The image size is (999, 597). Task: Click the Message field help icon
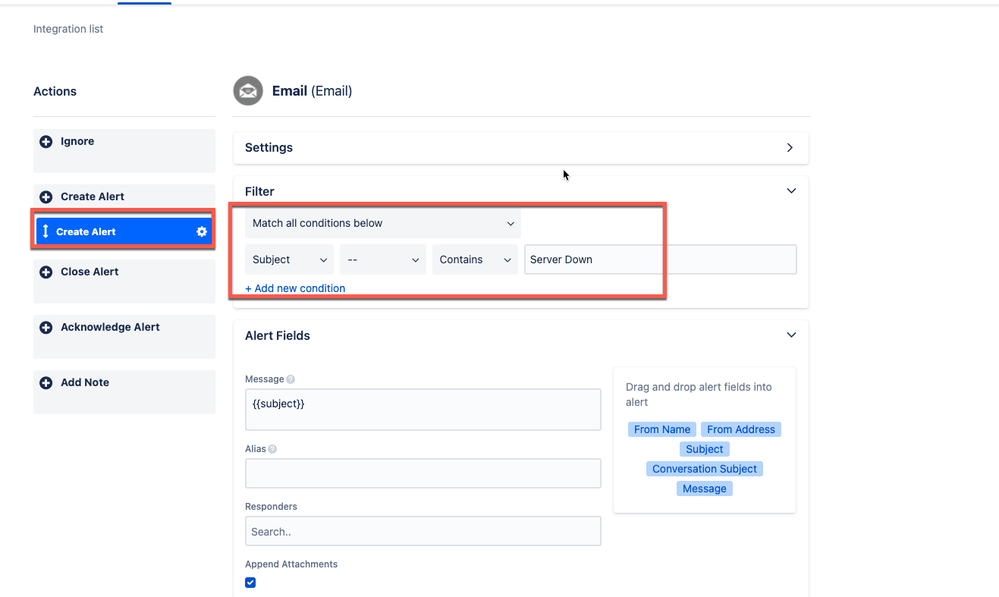(x=291, y=379)
